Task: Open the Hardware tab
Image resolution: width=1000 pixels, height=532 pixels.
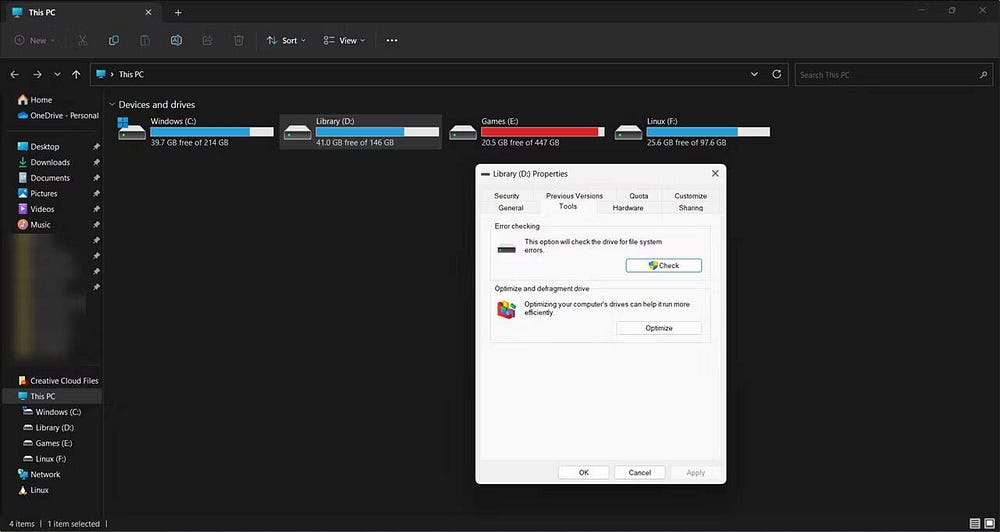Action: pos(628,207)
